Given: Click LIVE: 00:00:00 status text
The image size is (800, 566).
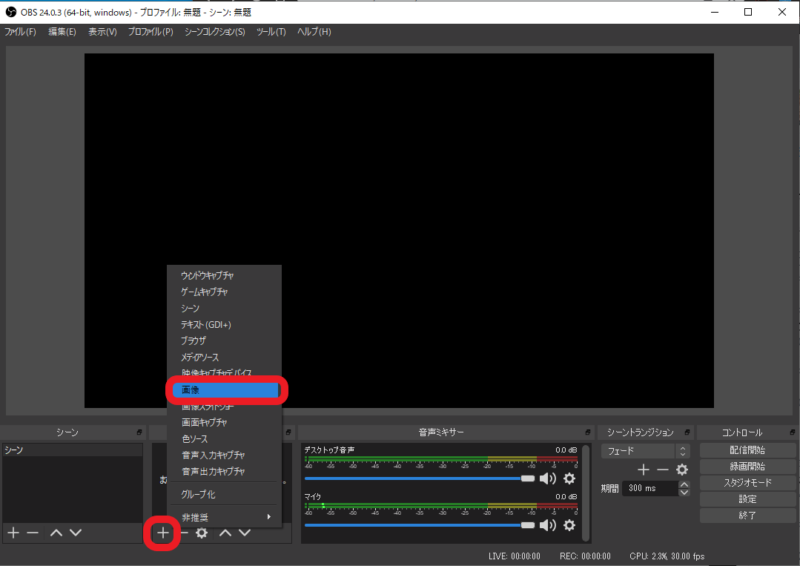Looking at the screenshot, I should point(514,556).
